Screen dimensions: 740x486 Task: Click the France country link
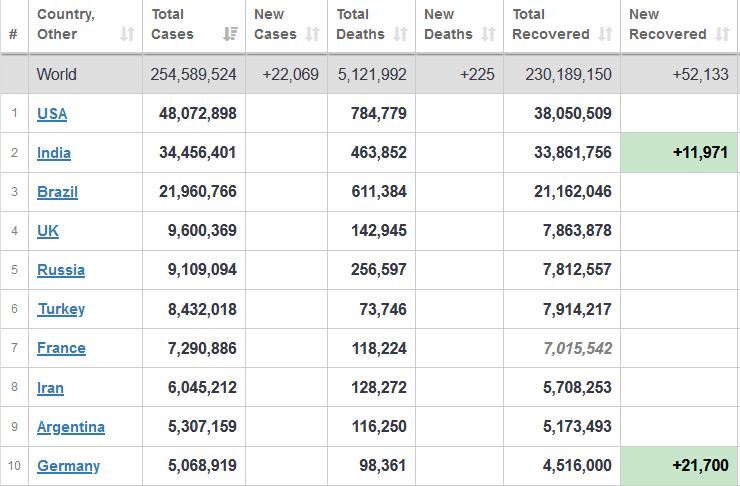coord(61,348)
